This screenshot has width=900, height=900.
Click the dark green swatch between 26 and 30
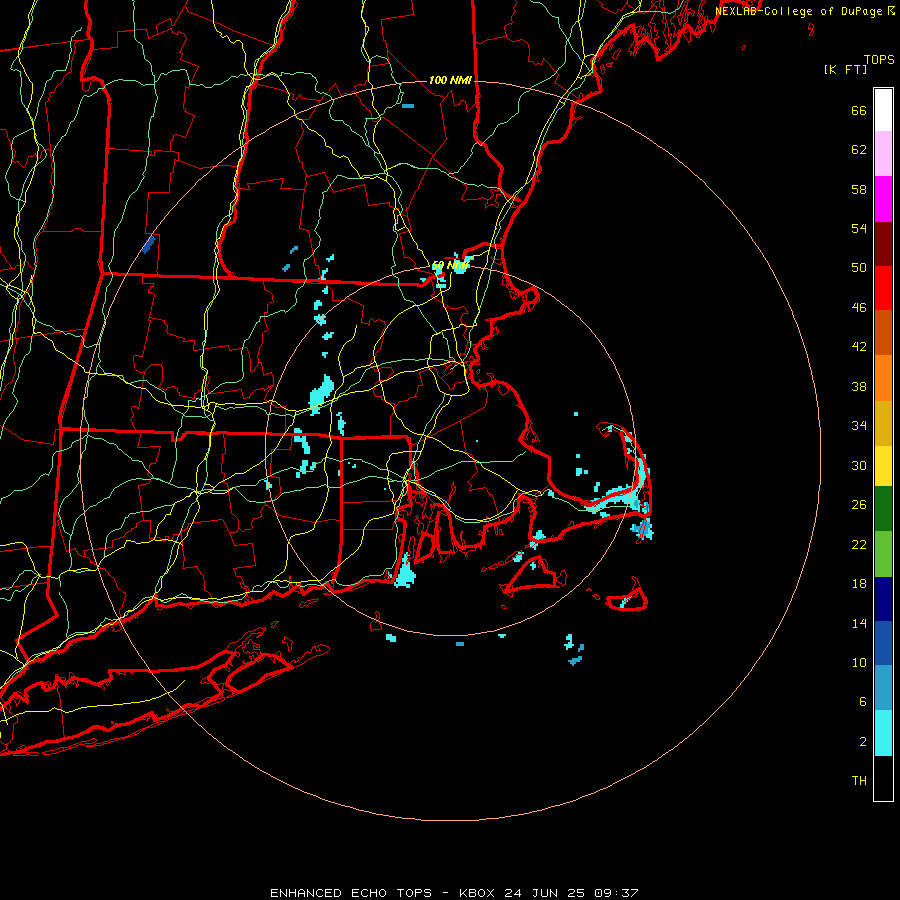[883, 509]
